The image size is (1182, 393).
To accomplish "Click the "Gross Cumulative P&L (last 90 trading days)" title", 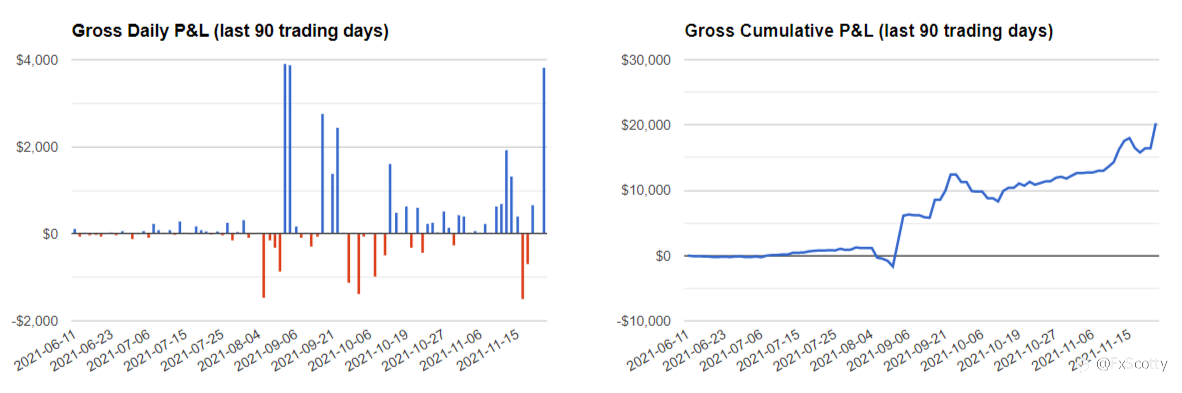I will pos(868,32).
